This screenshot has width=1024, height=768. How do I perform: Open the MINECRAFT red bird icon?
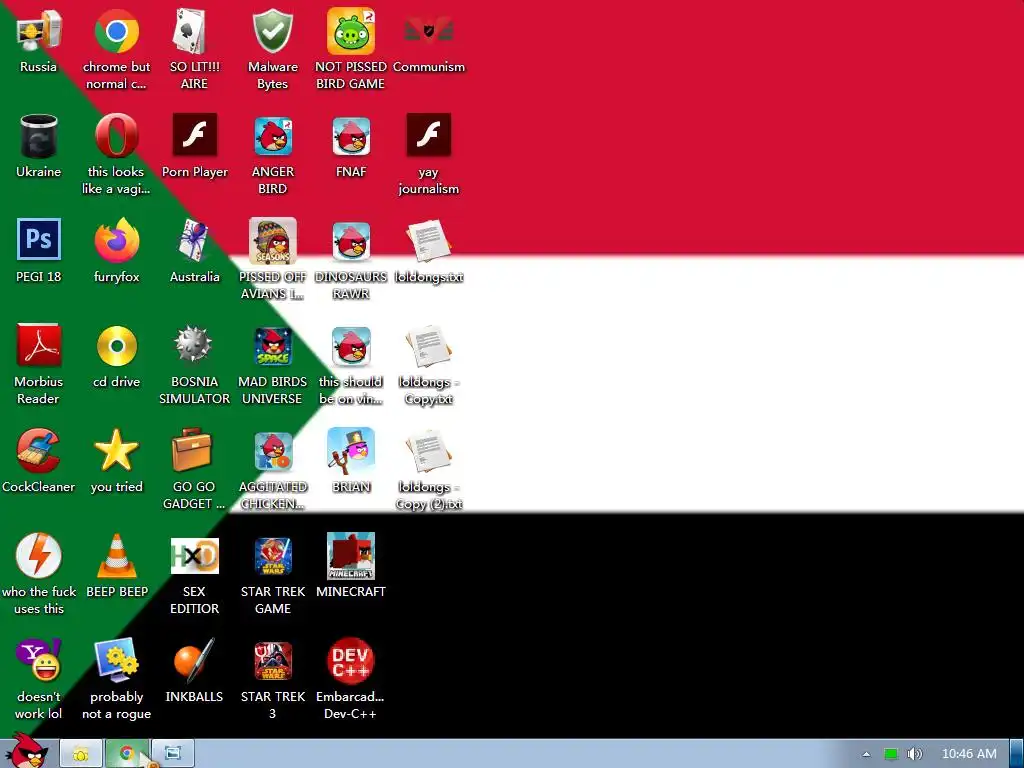point(351,556)
